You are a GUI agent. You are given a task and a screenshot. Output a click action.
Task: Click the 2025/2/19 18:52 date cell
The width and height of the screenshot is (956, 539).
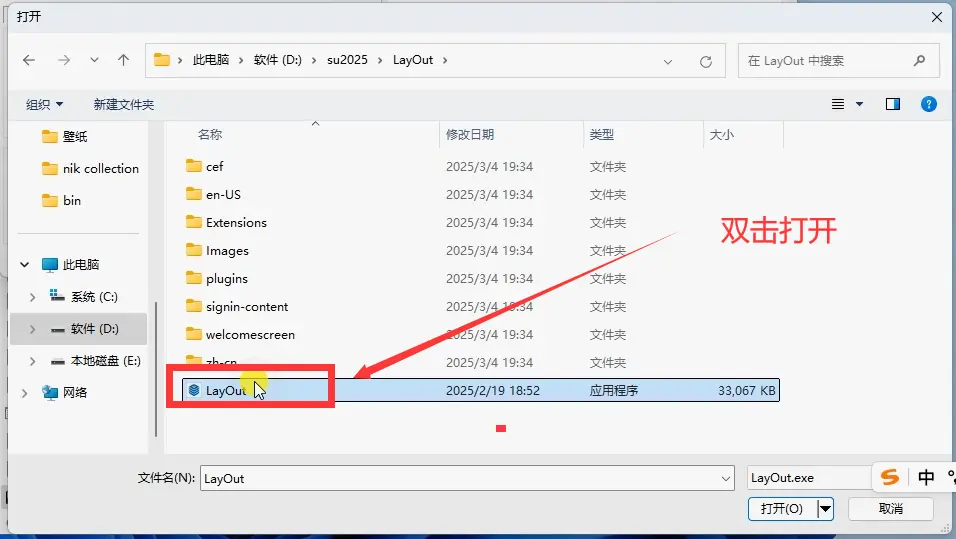(x=493, y=391)
